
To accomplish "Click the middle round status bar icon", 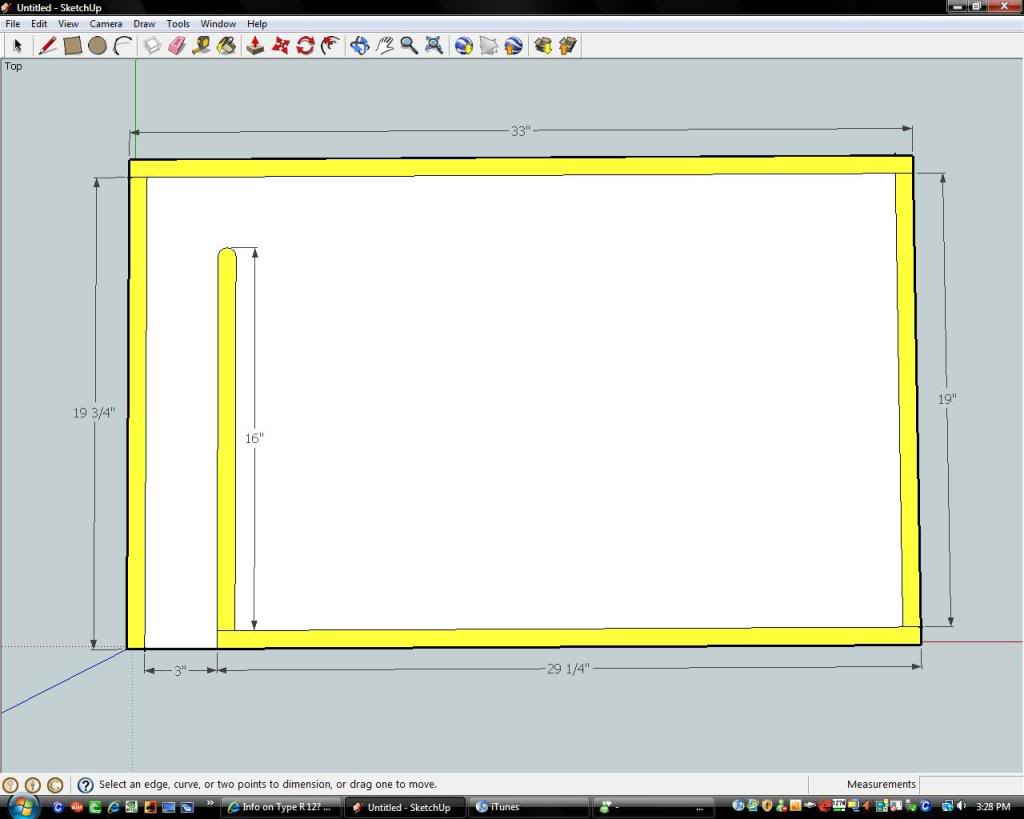I will (33, 784).
